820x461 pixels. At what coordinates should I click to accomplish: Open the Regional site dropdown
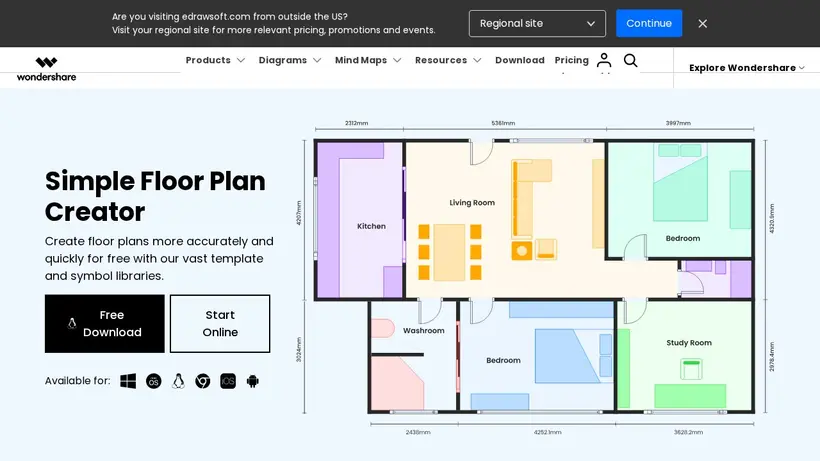[537, 24]
